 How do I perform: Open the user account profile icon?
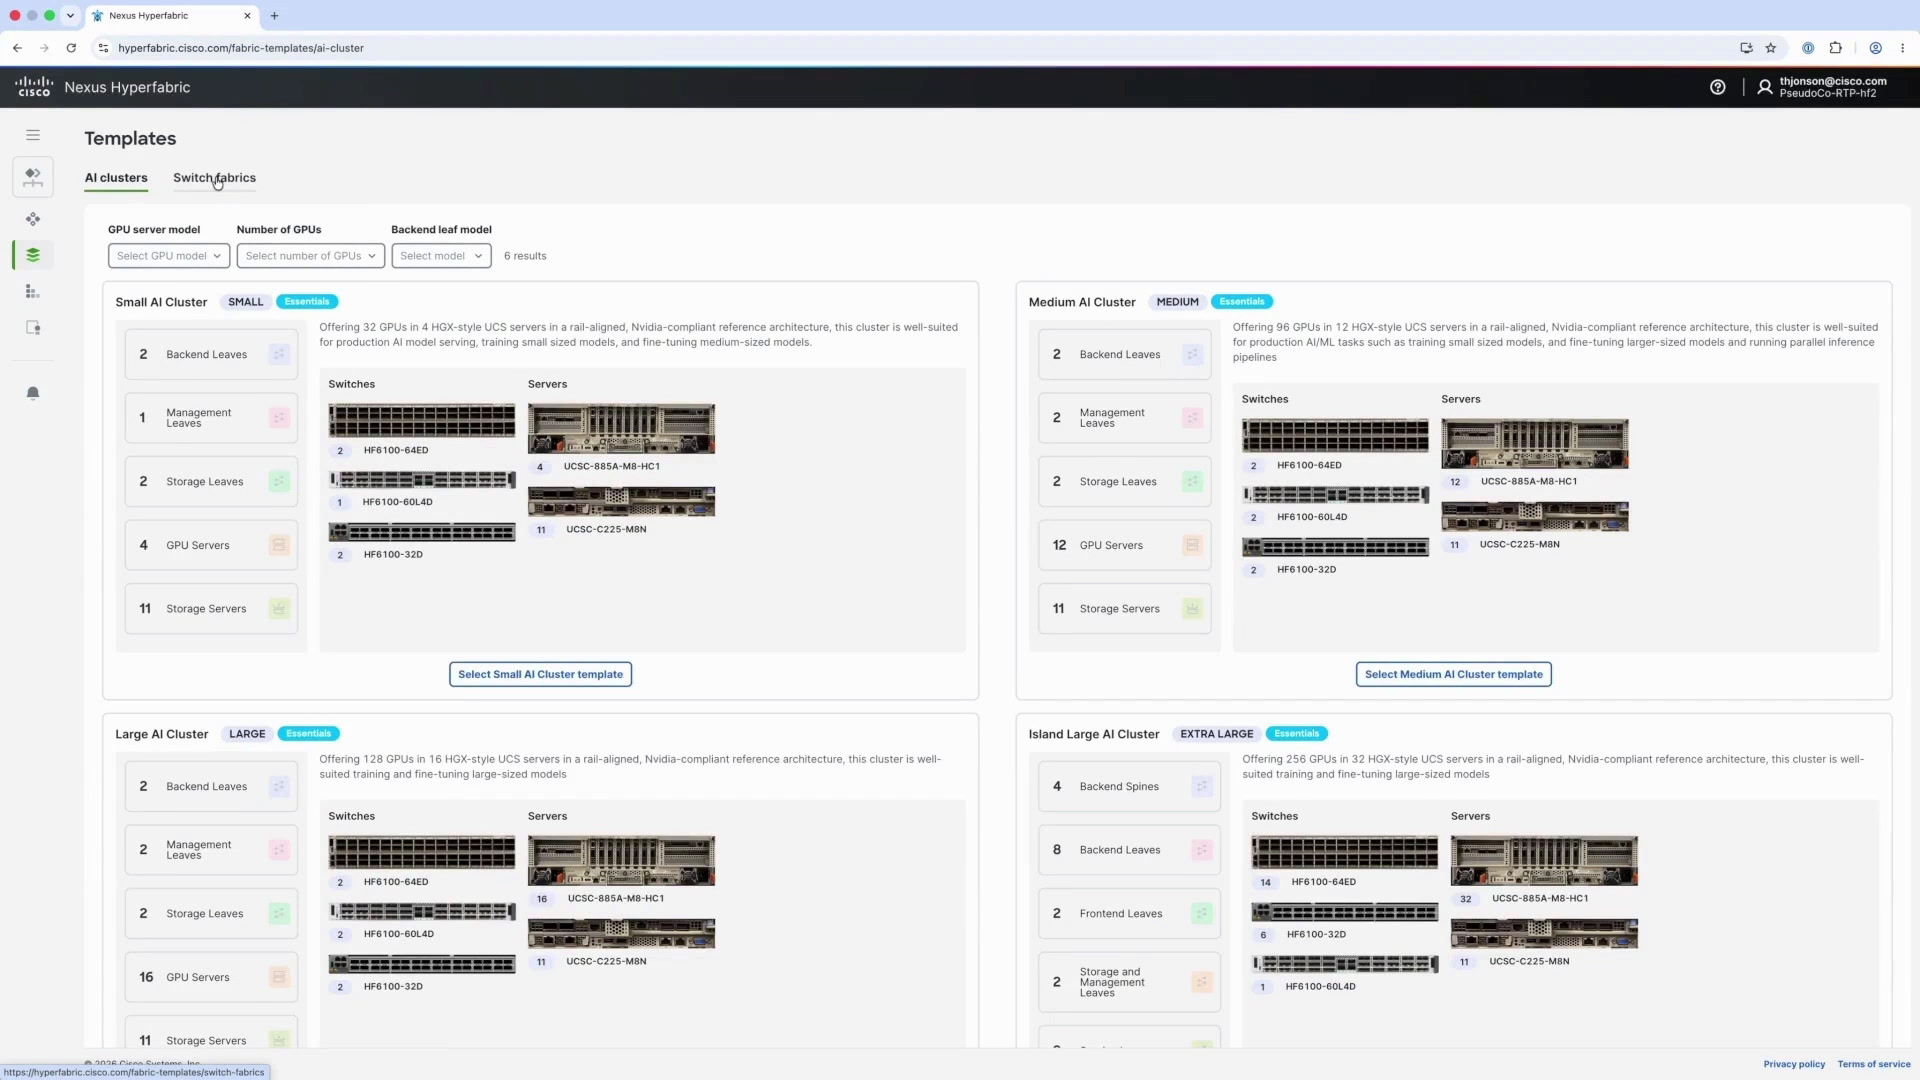(x=1765, y=87)
